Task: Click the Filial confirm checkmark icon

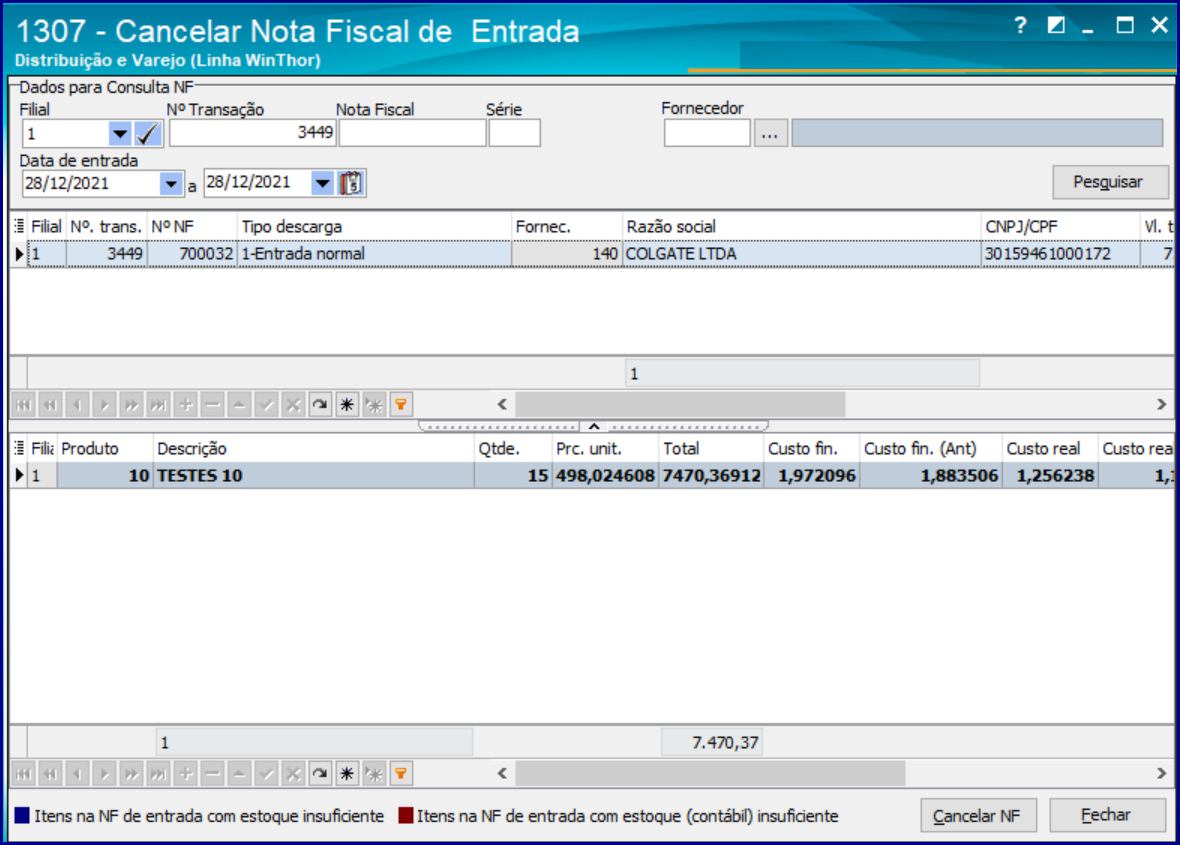Action: pyautogui.click(x=148, y=135)
